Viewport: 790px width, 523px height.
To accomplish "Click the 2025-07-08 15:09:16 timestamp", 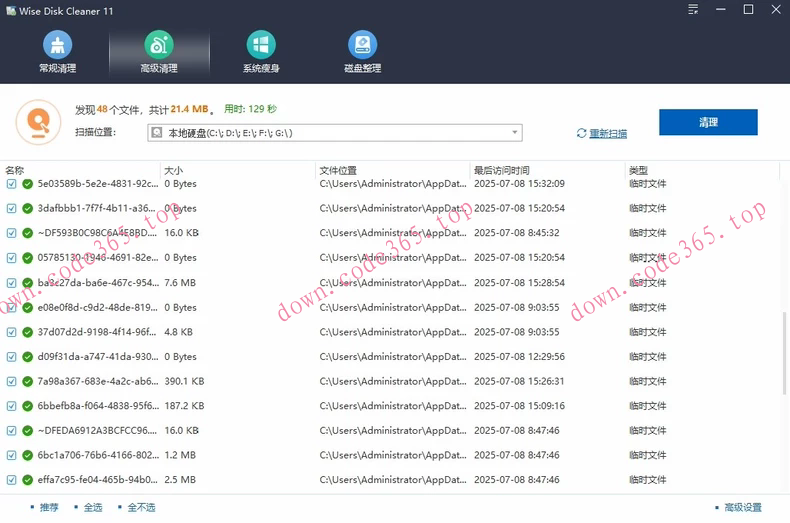I will point(519,406).
